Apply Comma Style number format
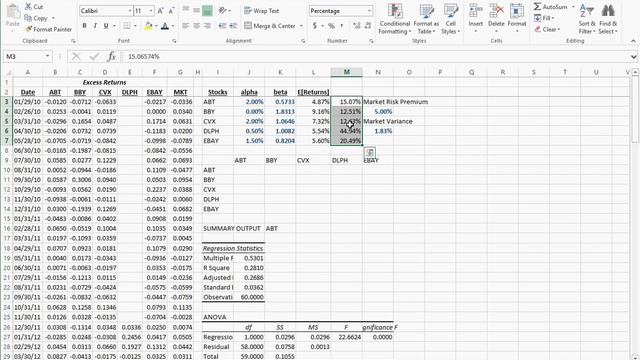The image size is (640, 360). tap(342, 26)
